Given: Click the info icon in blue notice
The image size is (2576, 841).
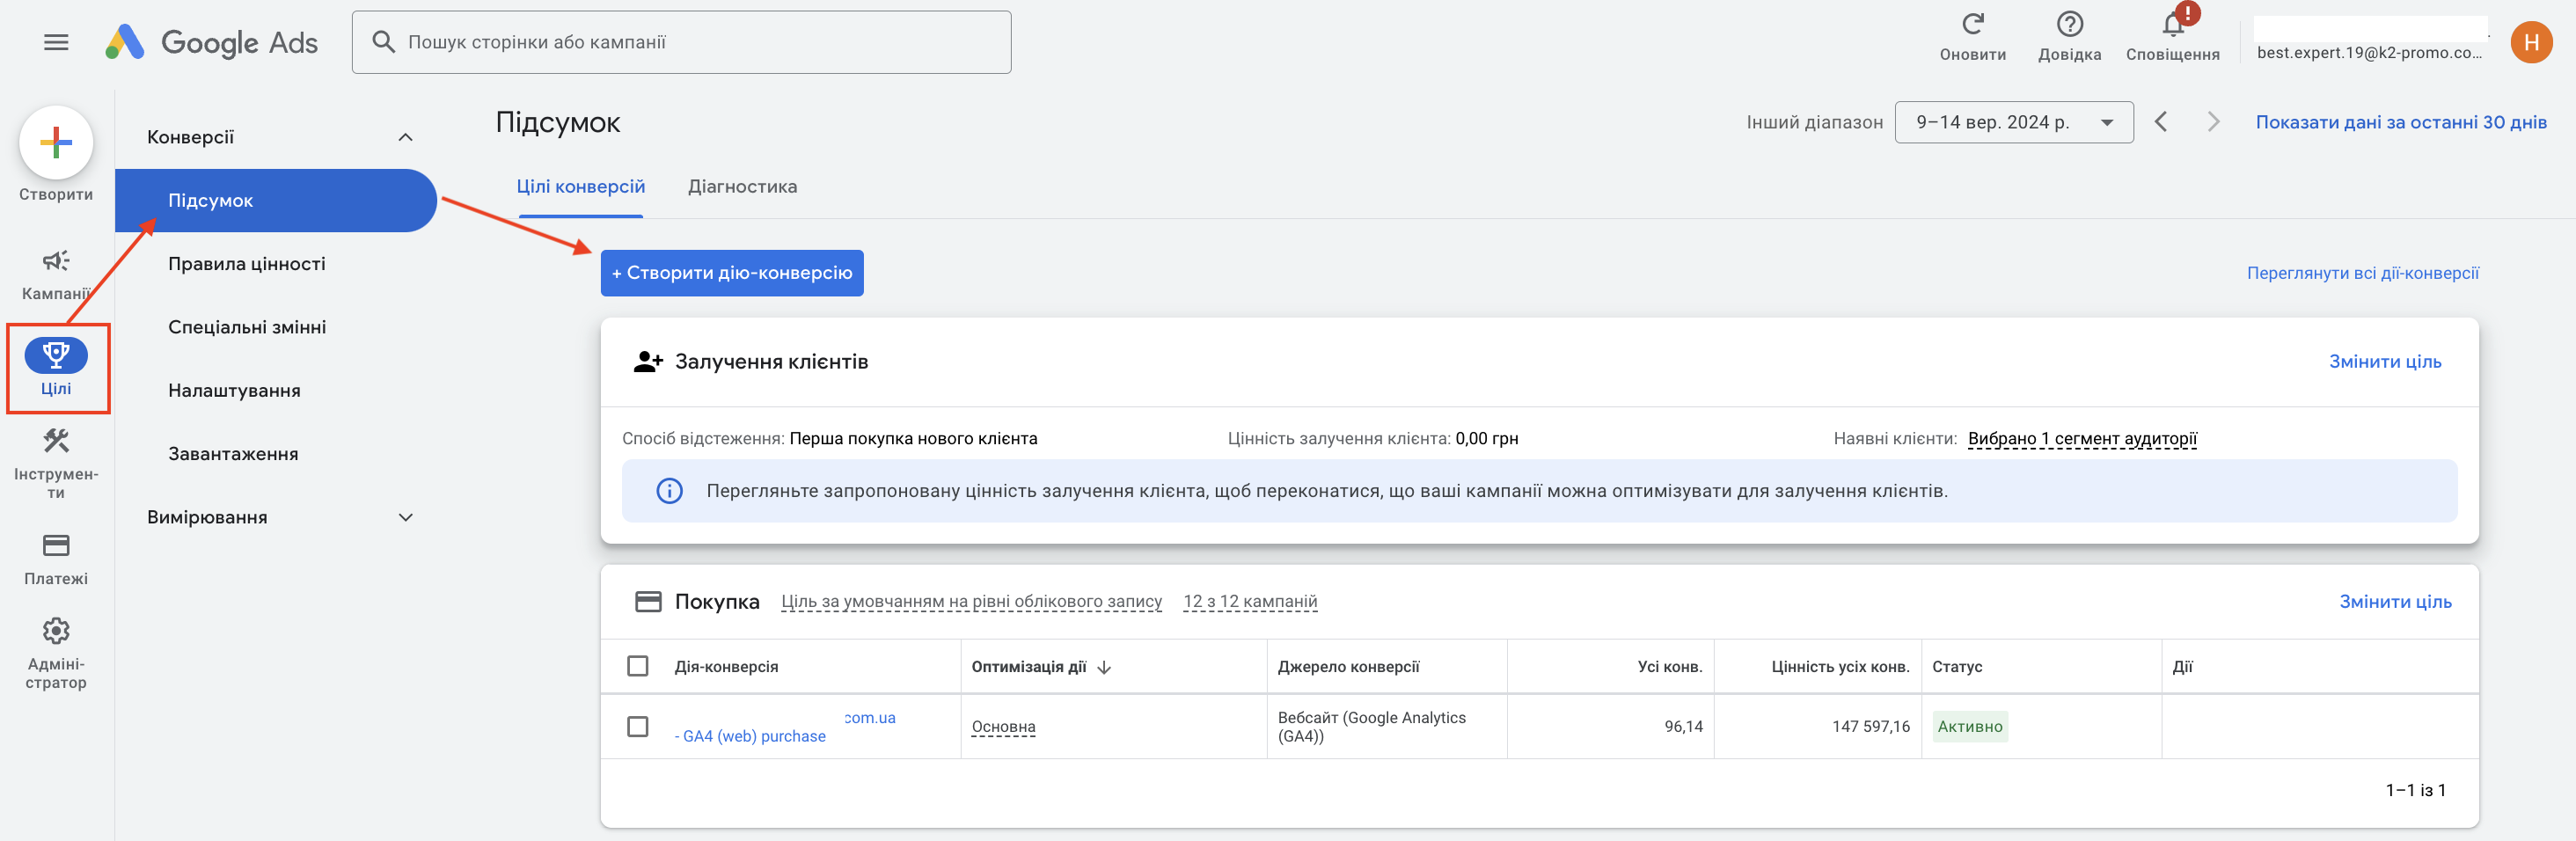Looking at the screenshot, I should pyautogui.click(x=669, y=491).
